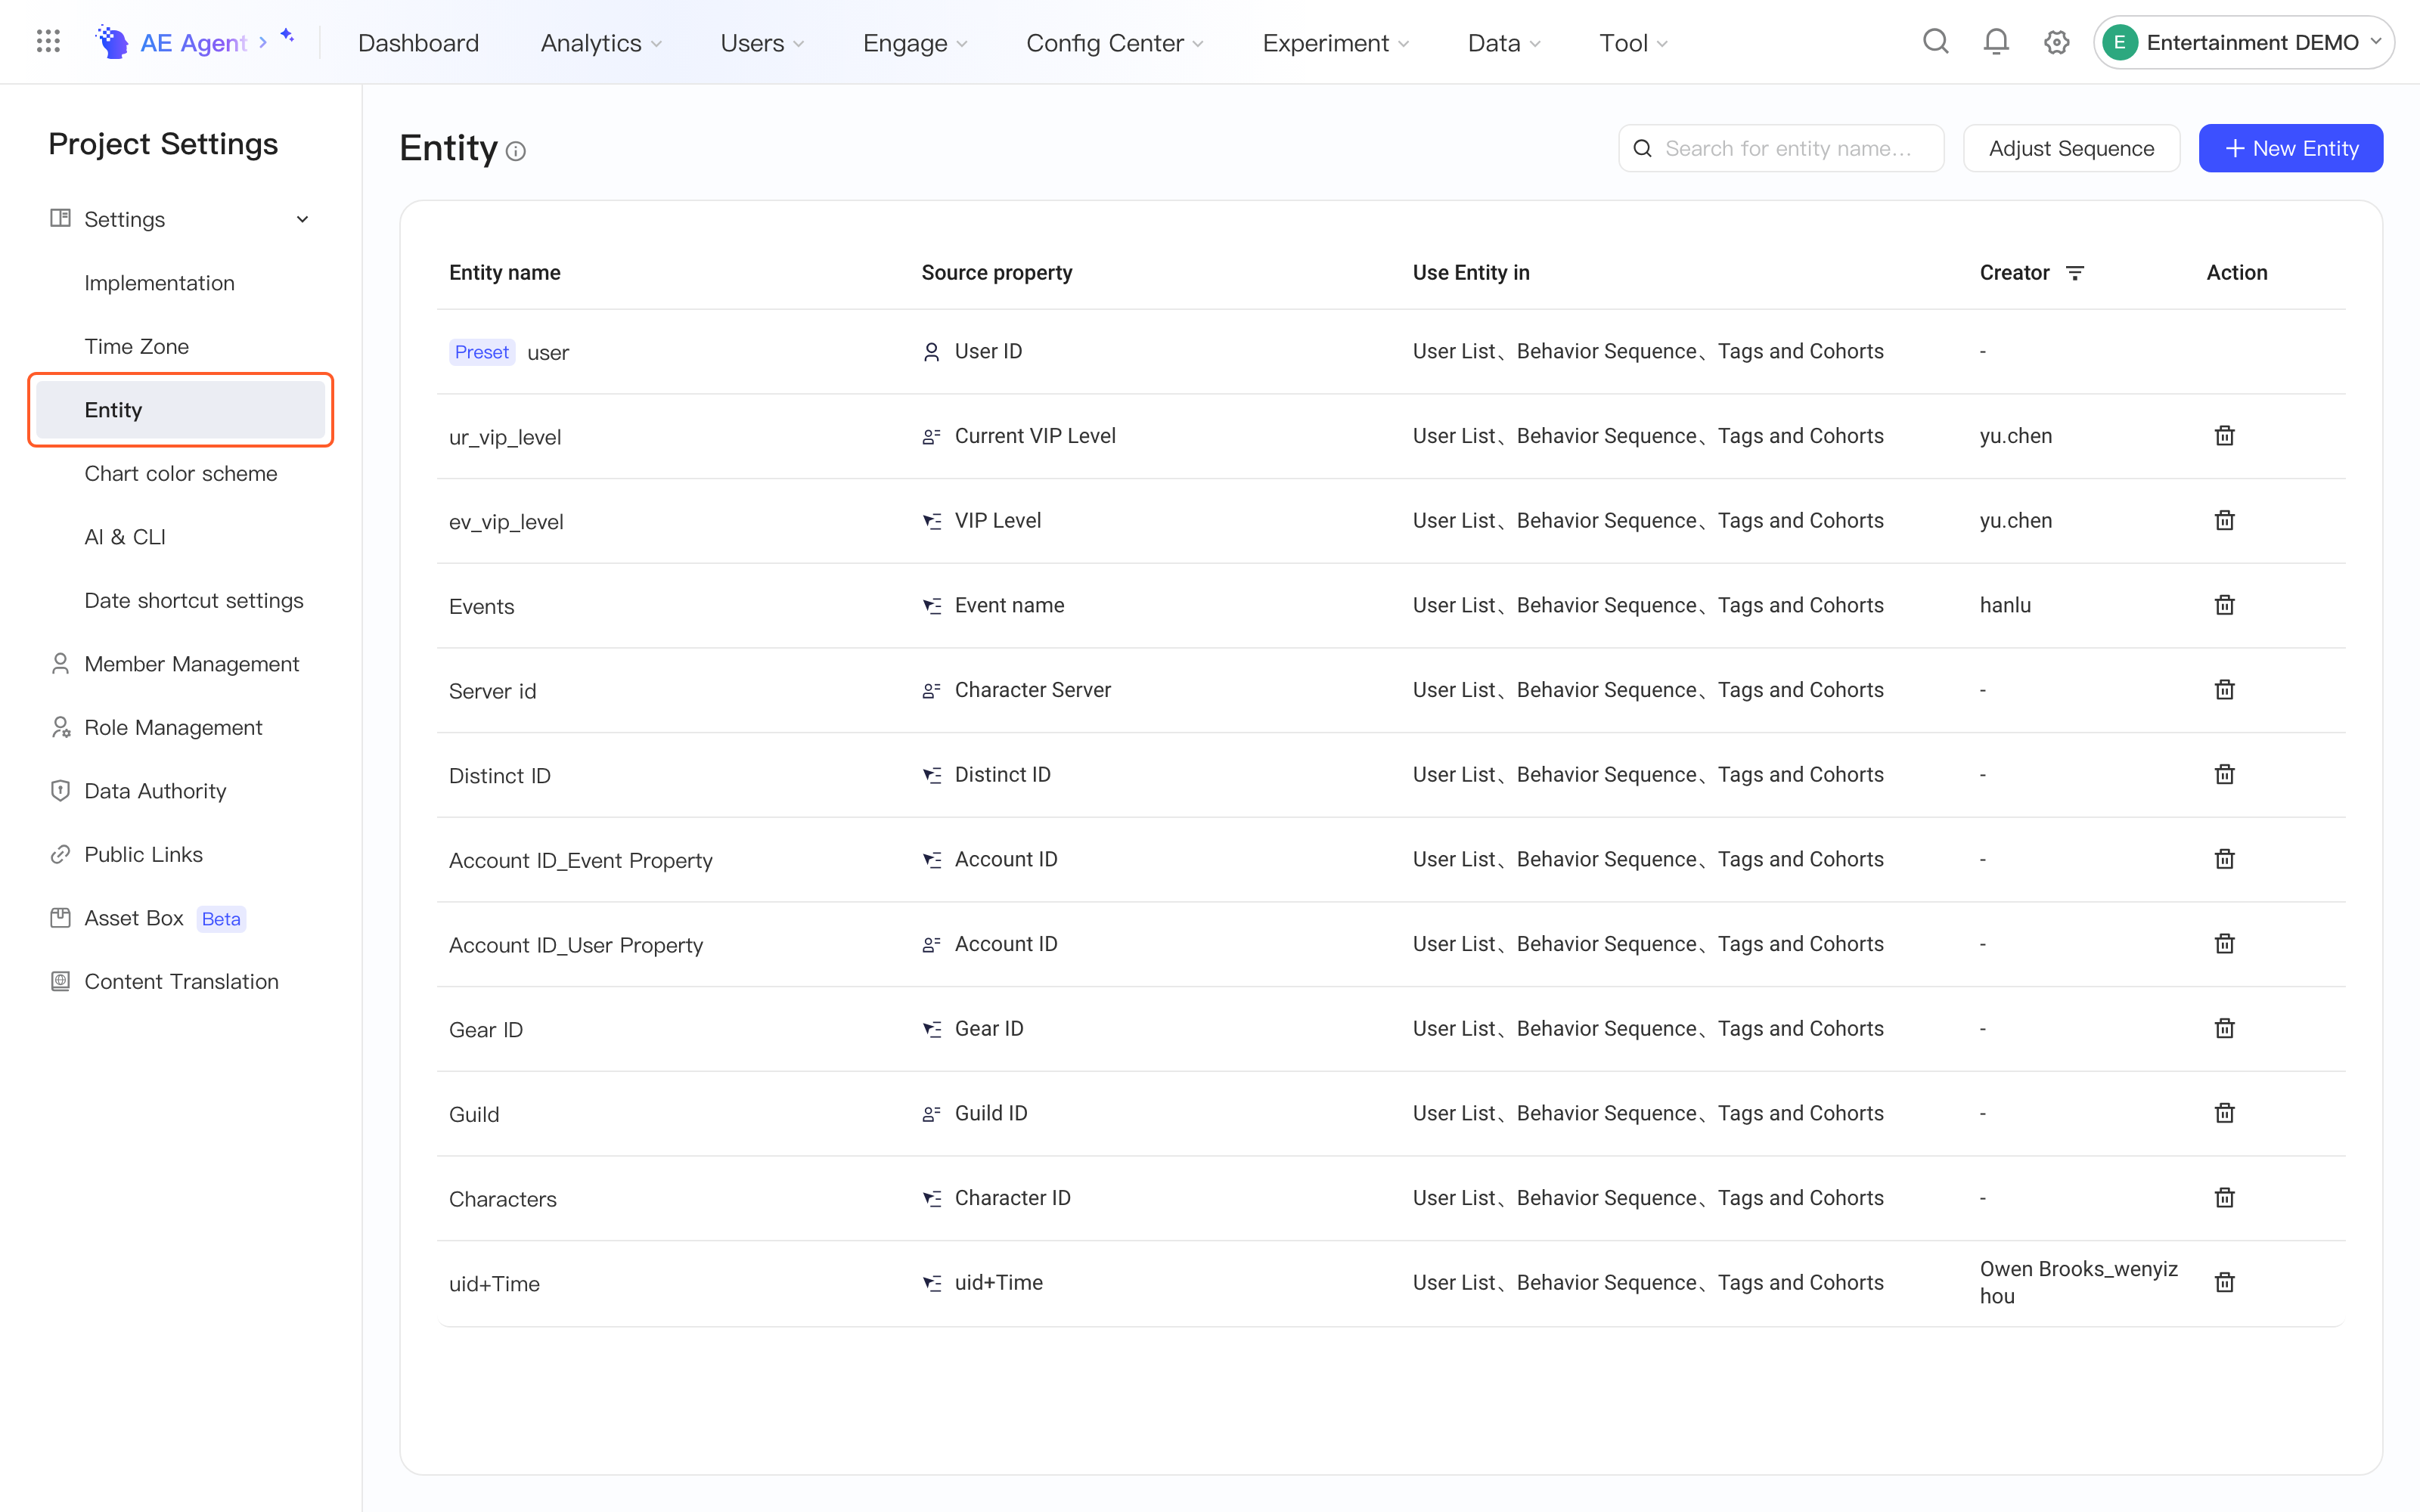Delete the ev_vip_level entity
Image resolution: width=2420 pixels, height=1512 pixels.
click(x=2224, y=520)
